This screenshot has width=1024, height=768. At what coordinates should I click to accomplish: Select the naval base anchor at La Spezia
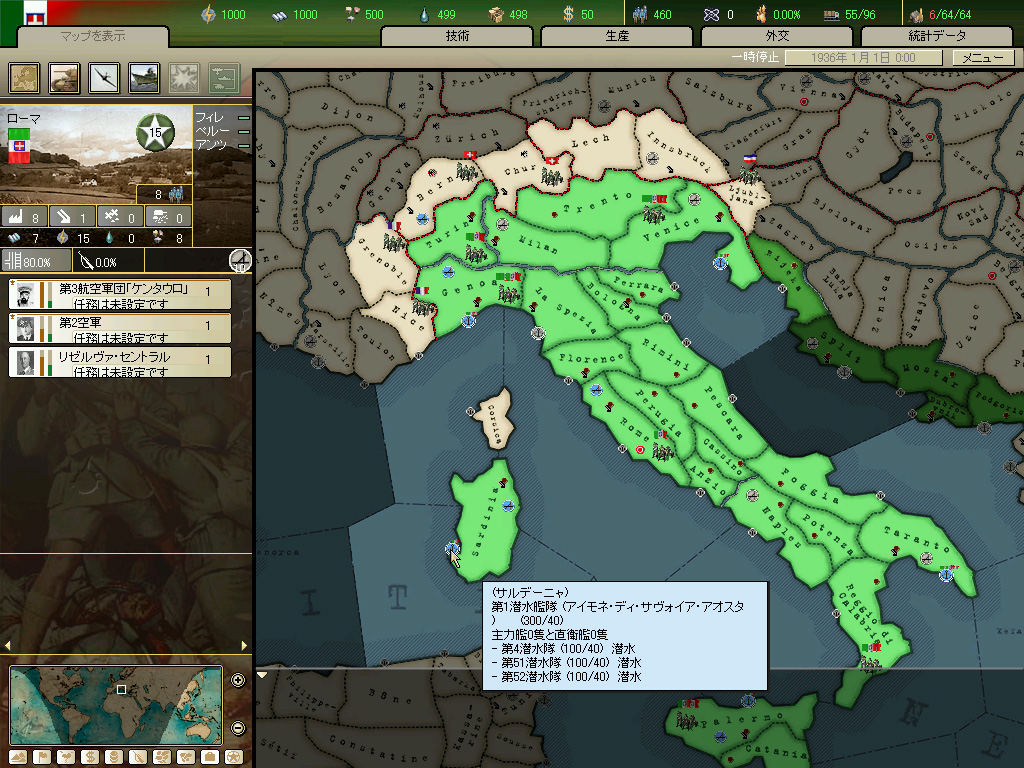pyautogui.click(x=537, y=333)
